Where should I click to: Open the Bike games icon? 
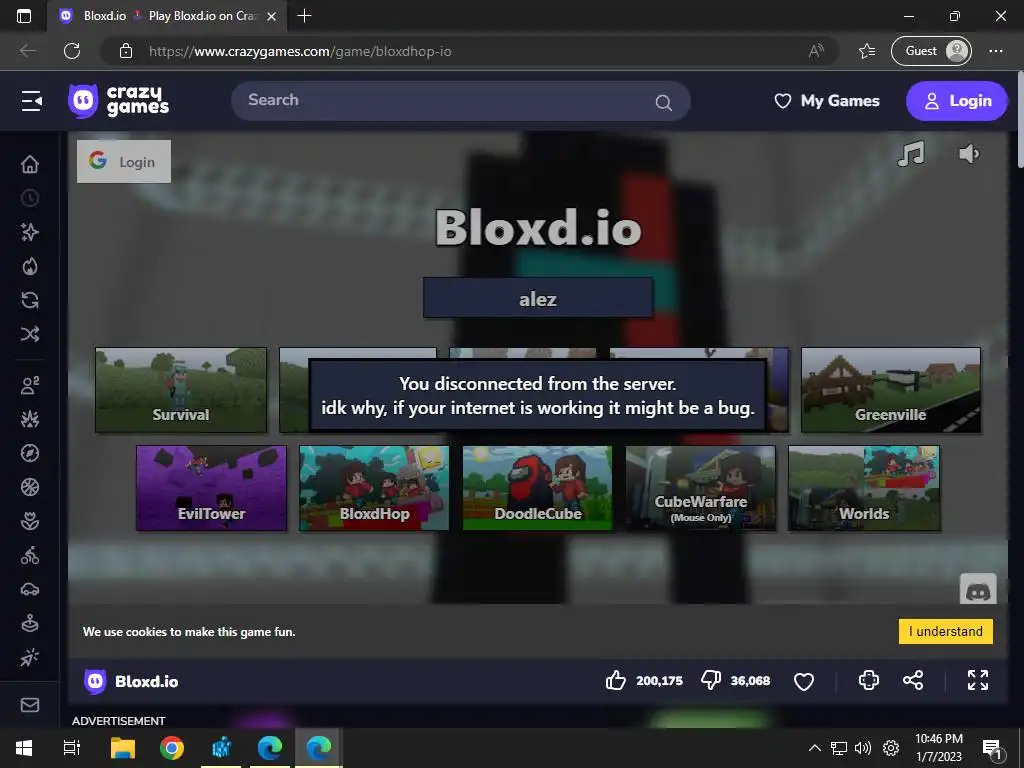(x=30, y=555)
